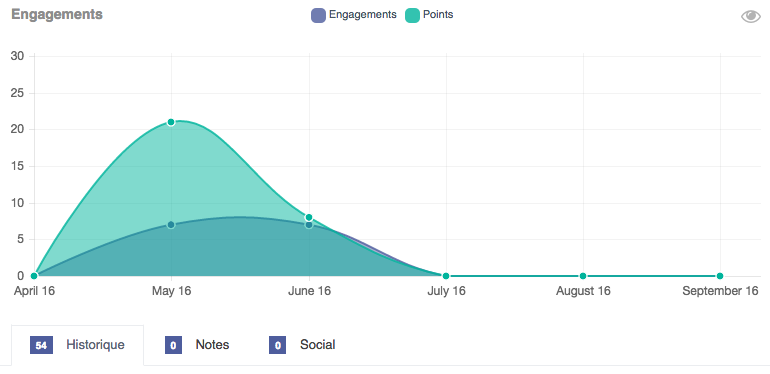Select the Engagements data point at May 16
Image resolution: width=770 pixels, height=374 pixels.
pyautogui.click(x=171, y=225)
